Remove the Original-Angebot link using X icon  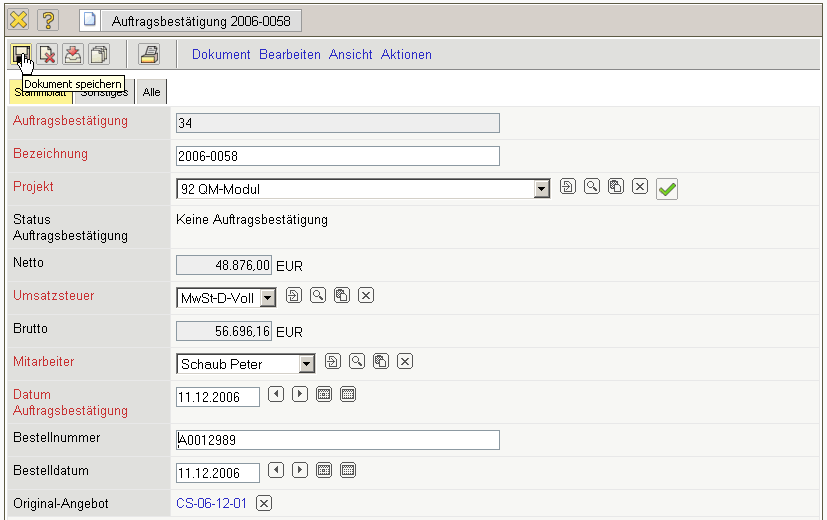coord(264,503)
